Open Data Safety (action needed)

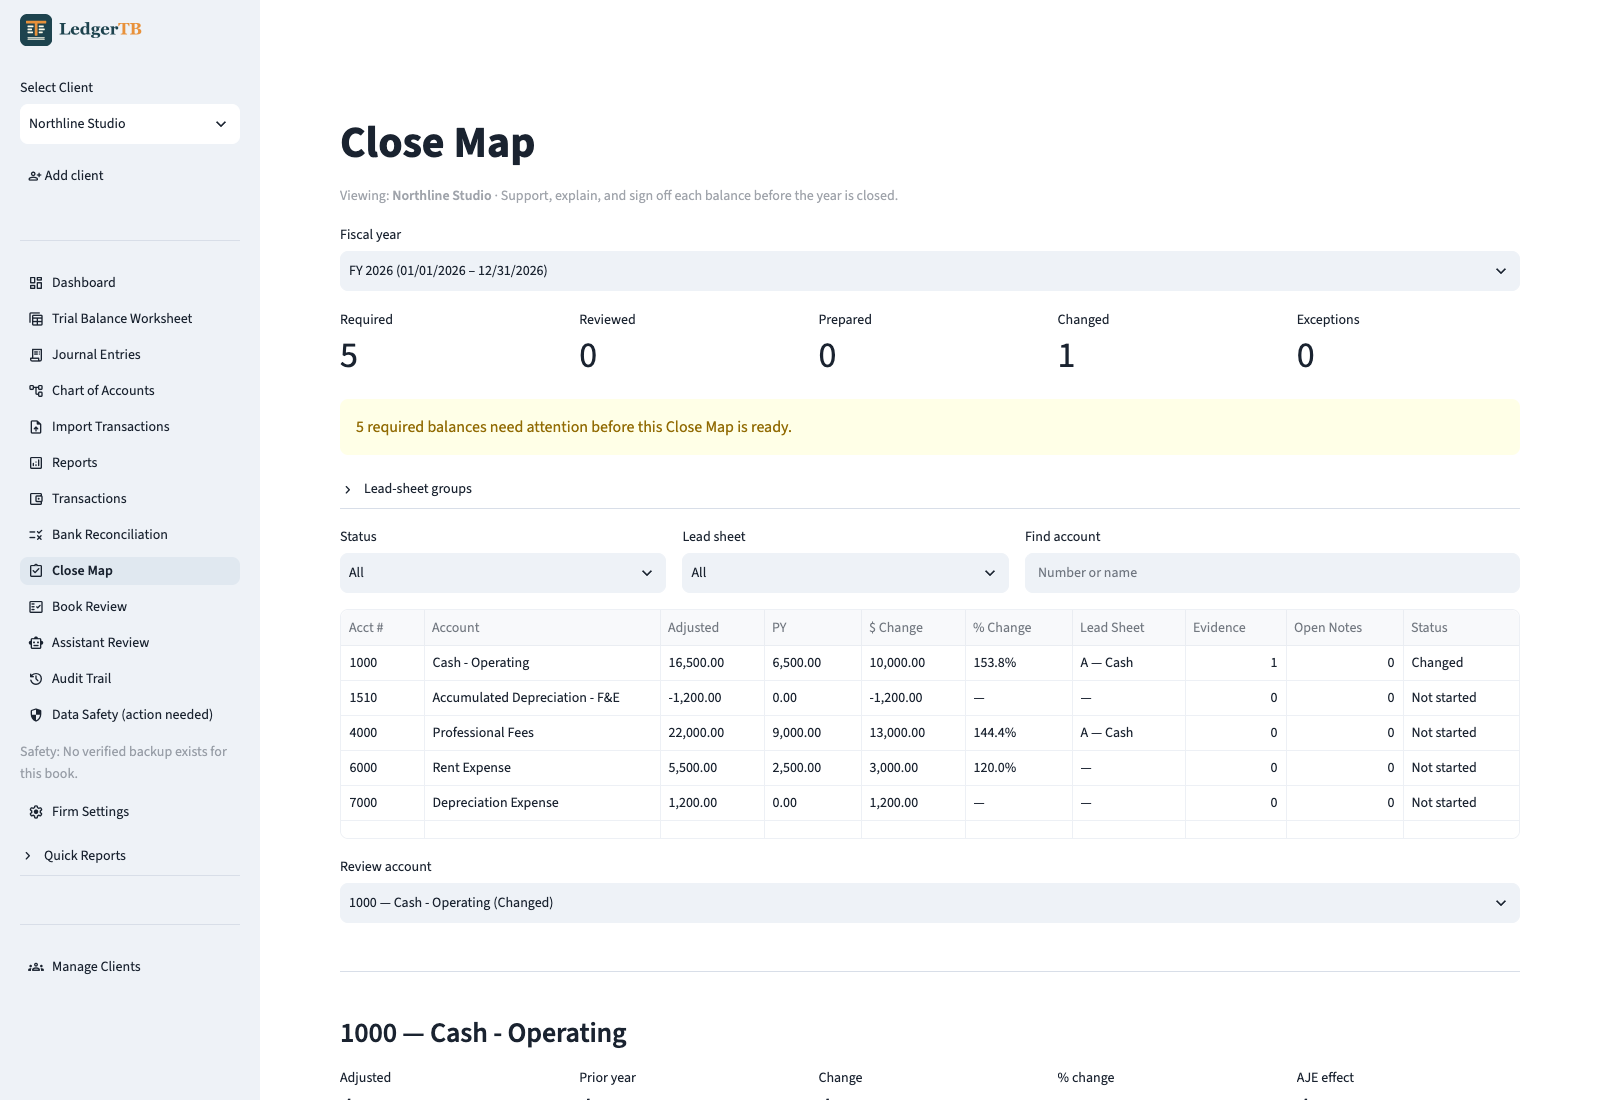pyautogui.click(x=130, y=715)
